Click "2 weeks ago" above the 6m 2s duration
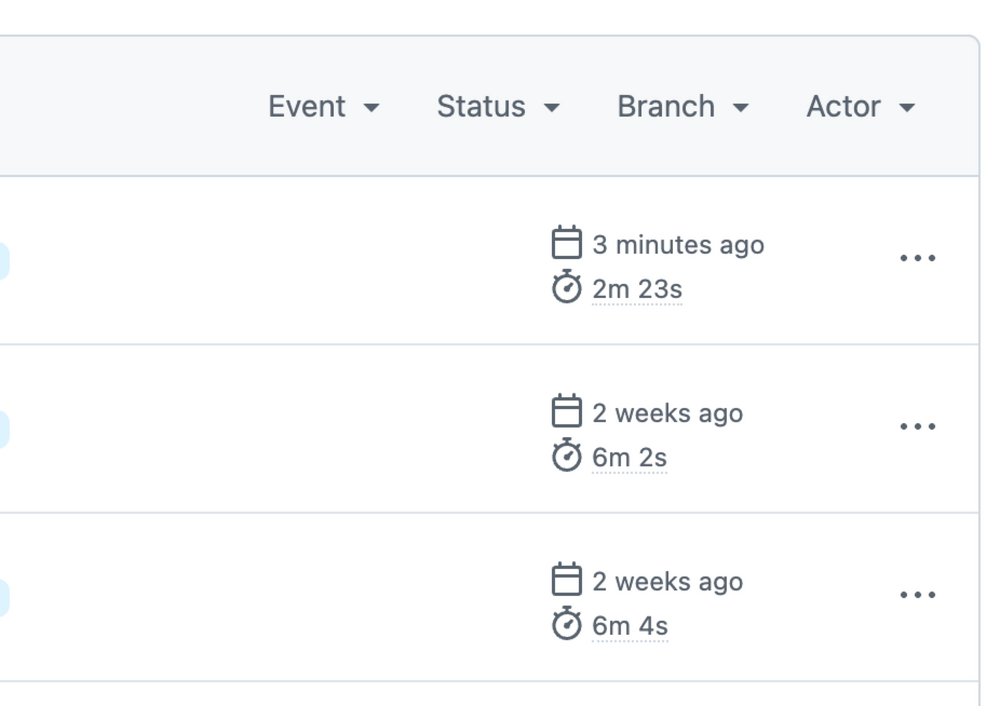Viewport: 1000px width, 706px height. [667, 413]
